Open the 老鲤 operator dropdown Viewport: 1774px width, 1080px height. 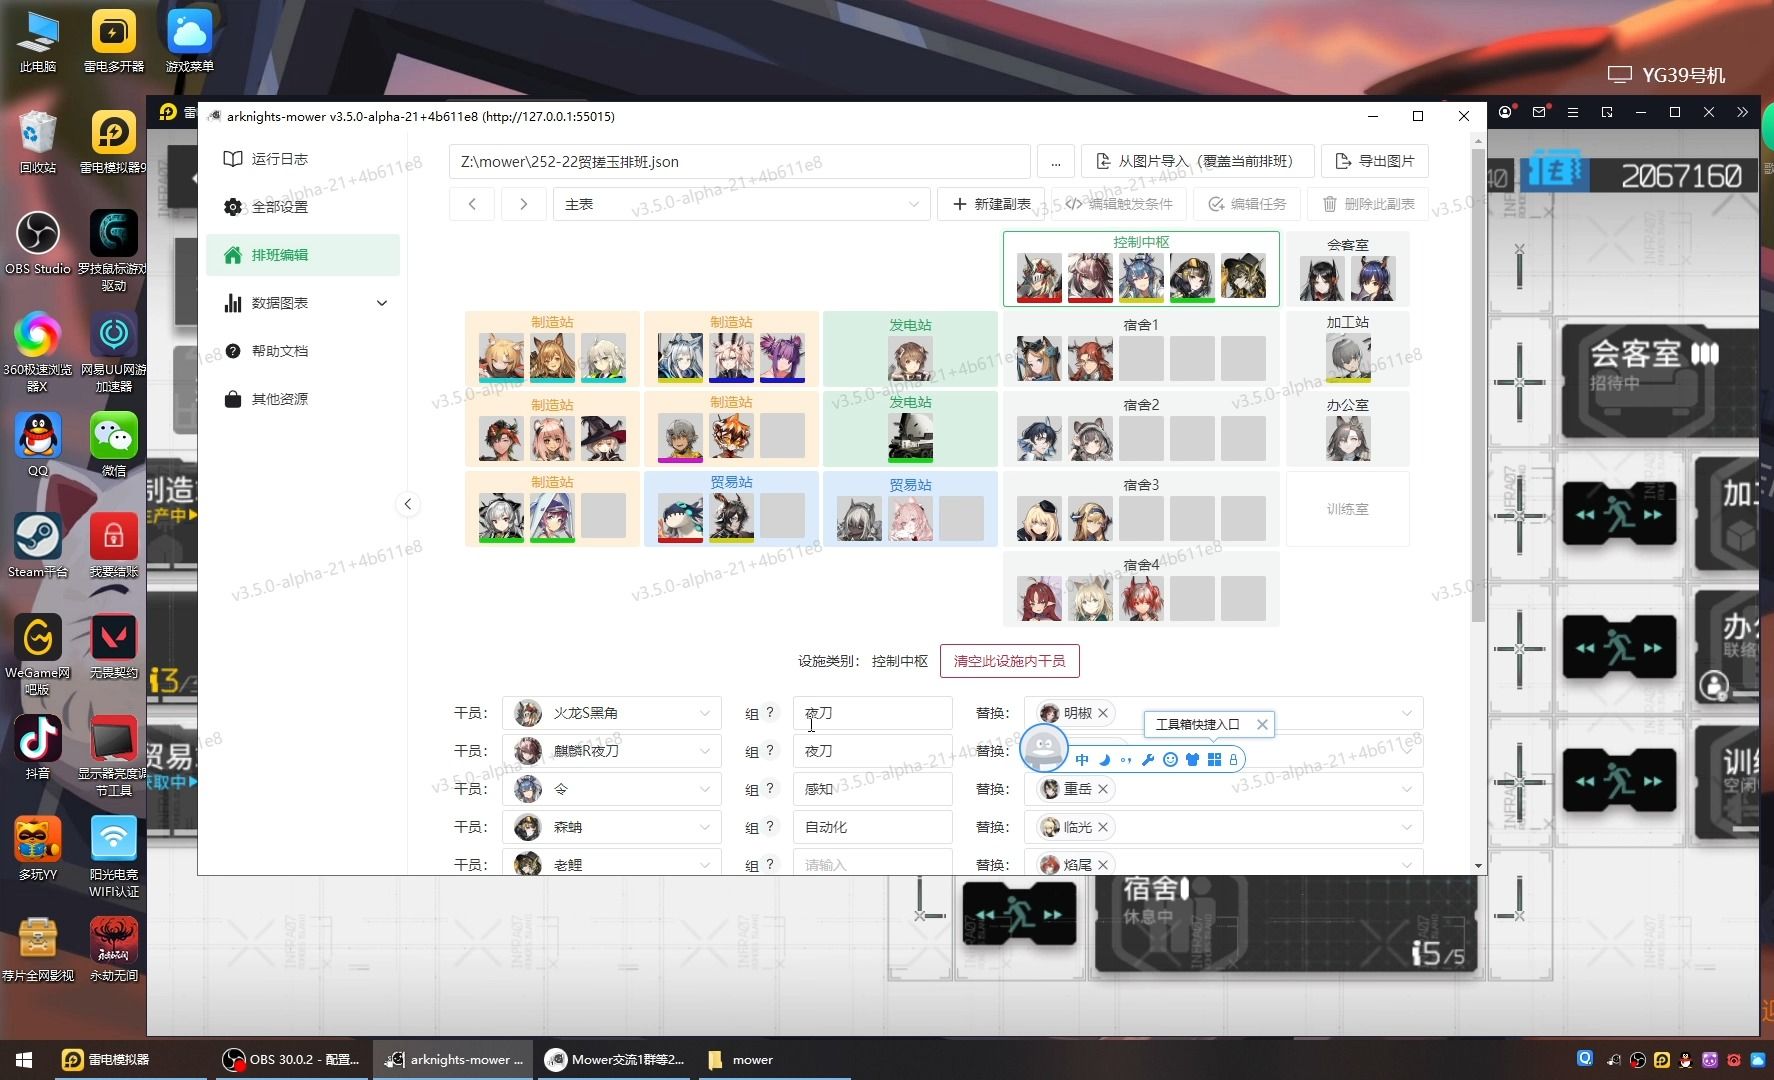click(612, 864)
